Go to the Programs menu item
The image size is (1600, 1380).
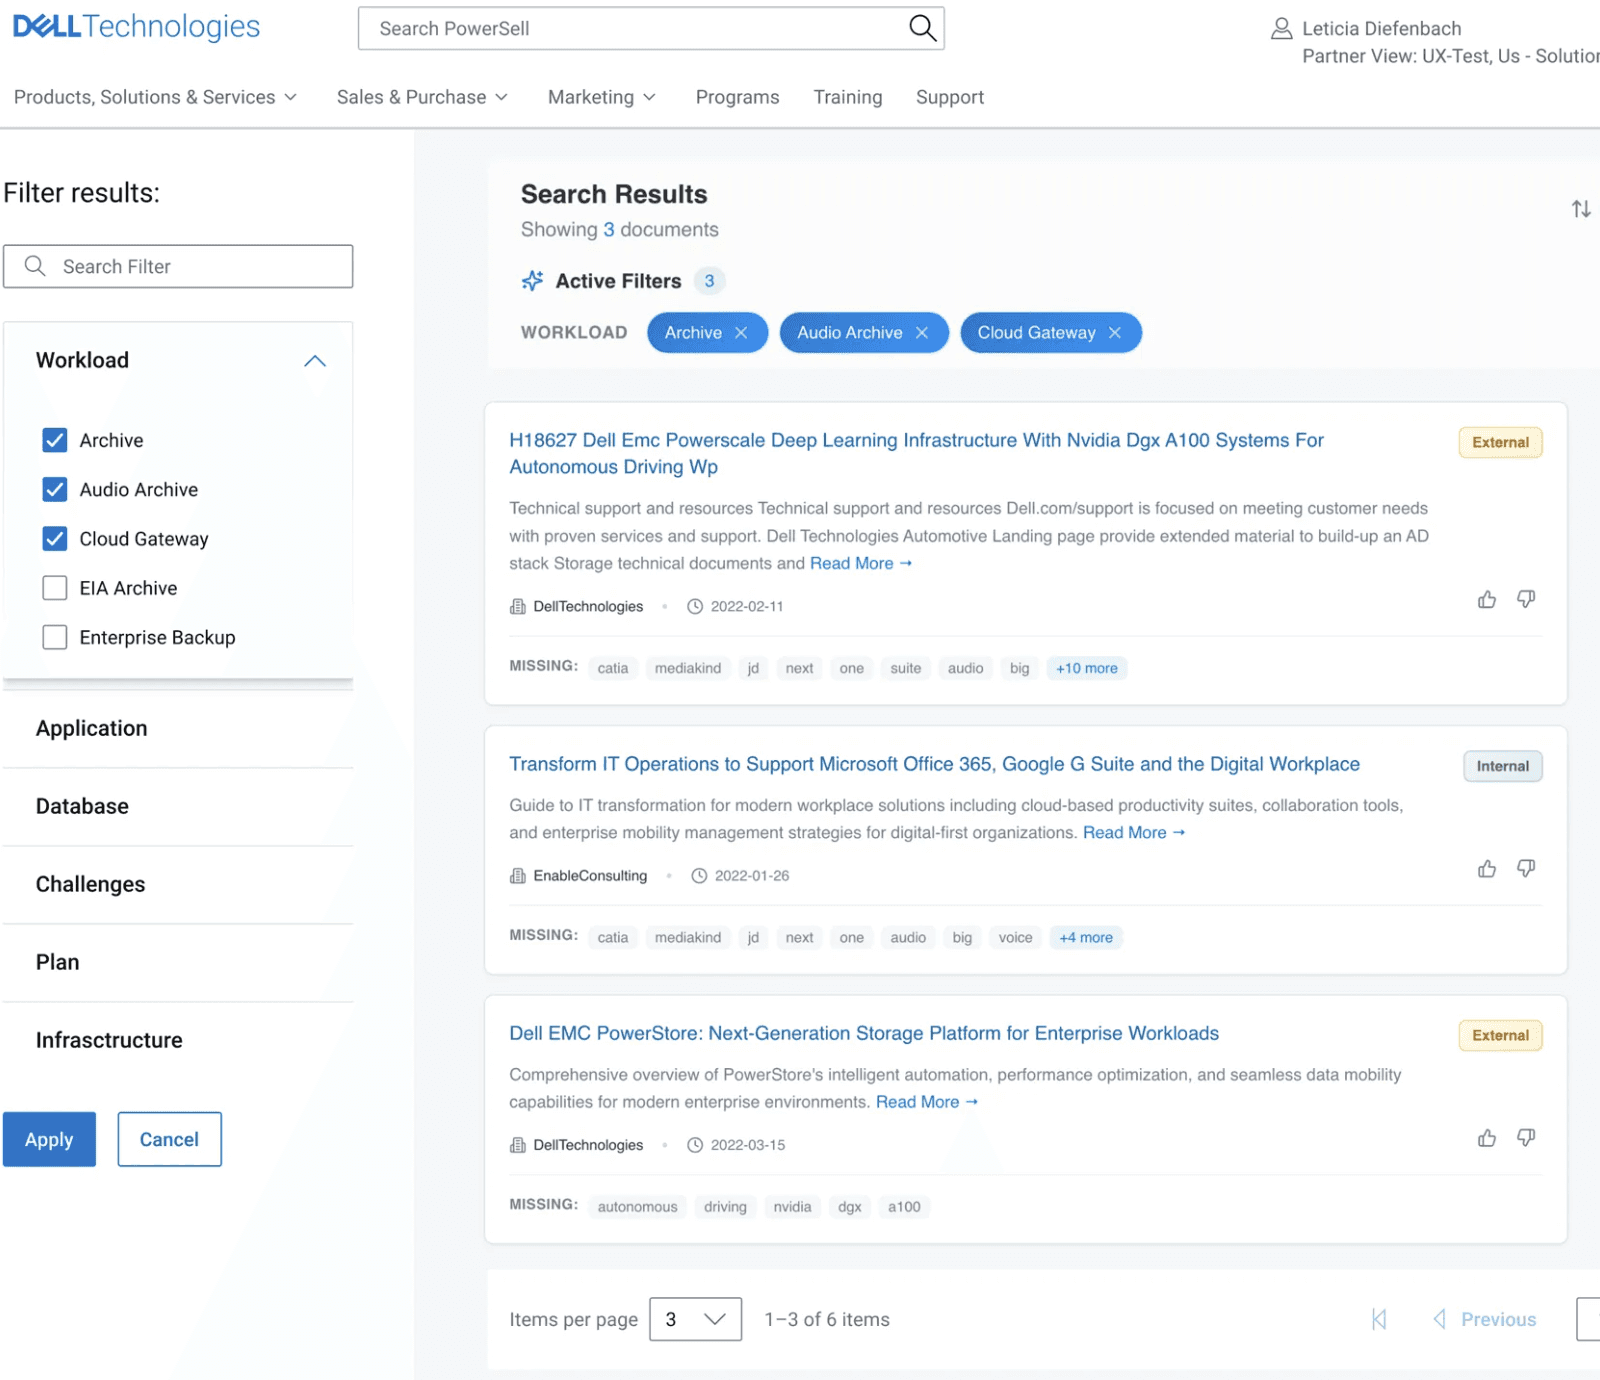tap(737, 97)
